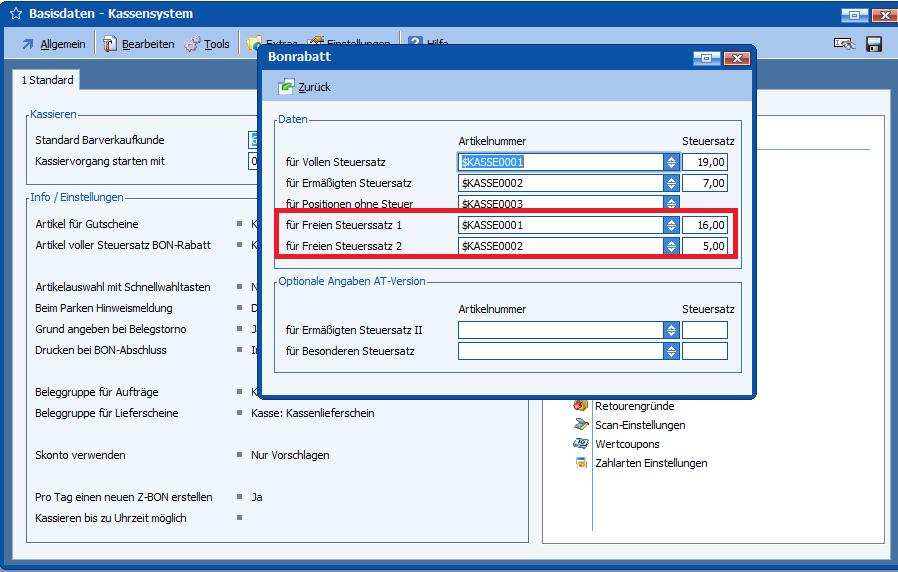Screen dimensions: 898x572
Task: Open article selector for Ermäßigten Steuersatz
Action: point(671,183)
